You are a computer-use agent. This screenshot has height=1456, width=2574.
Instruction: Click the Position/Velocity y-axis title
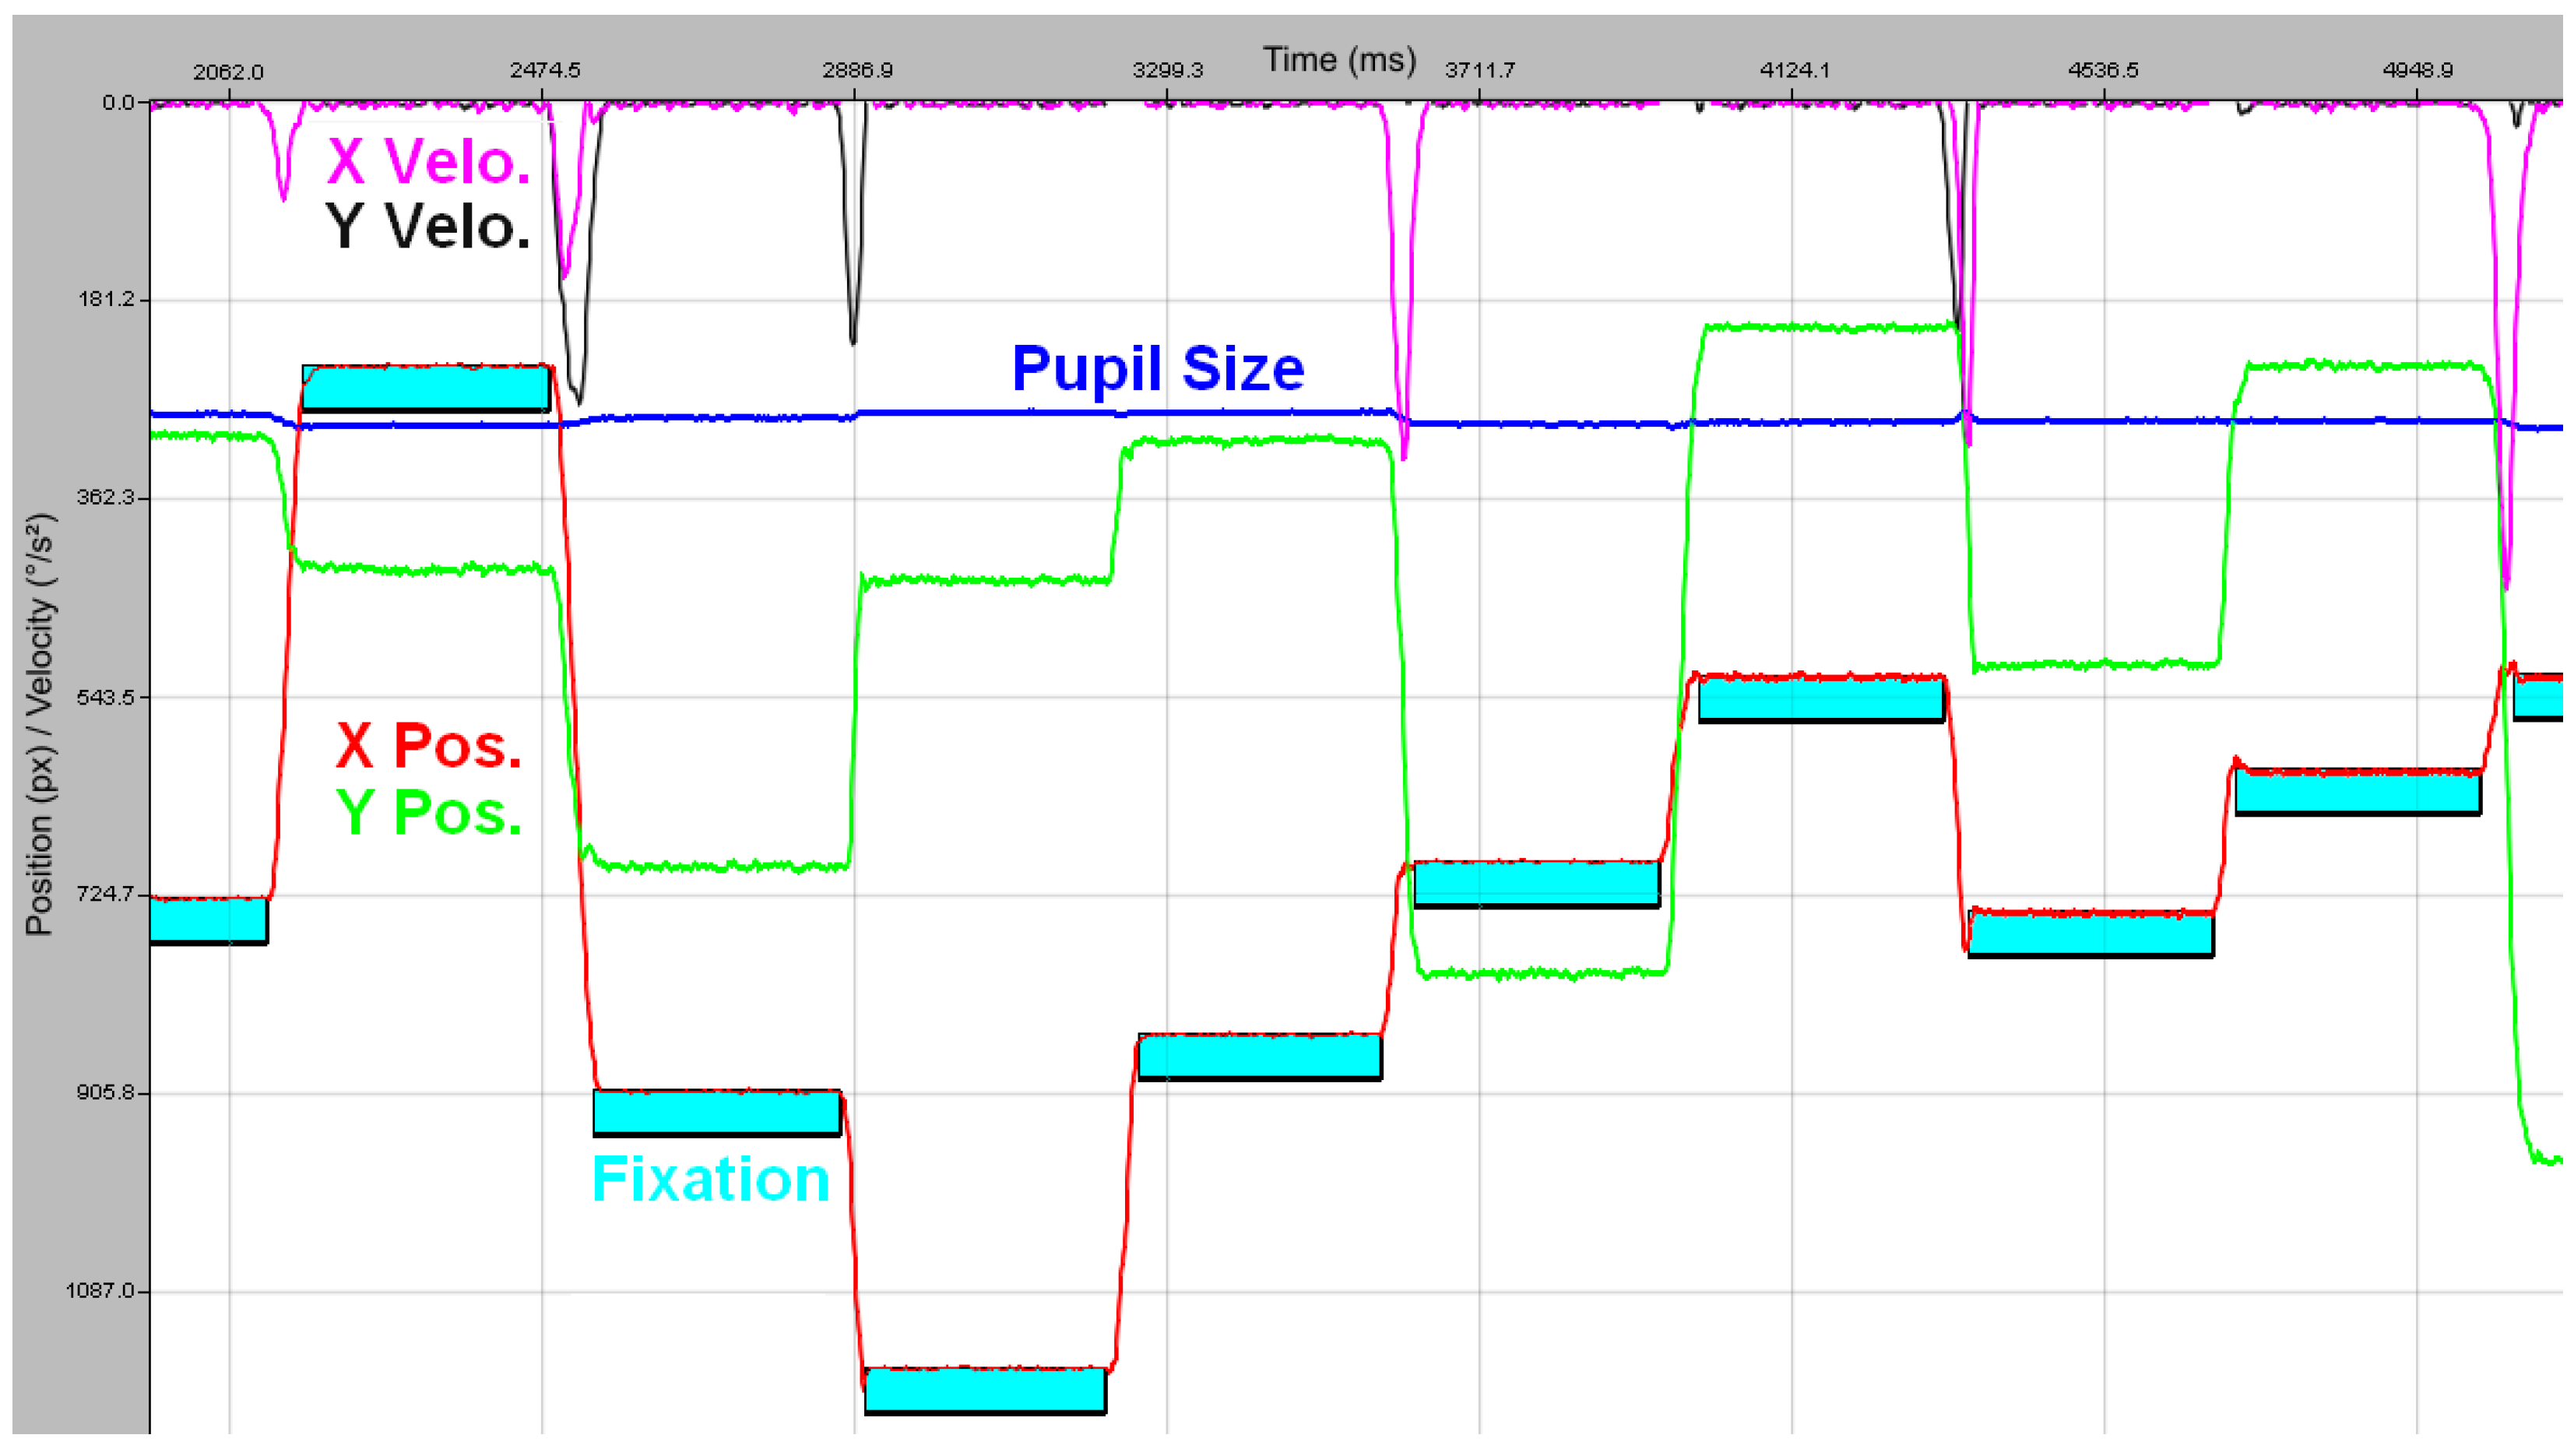(x=40, y=724)
